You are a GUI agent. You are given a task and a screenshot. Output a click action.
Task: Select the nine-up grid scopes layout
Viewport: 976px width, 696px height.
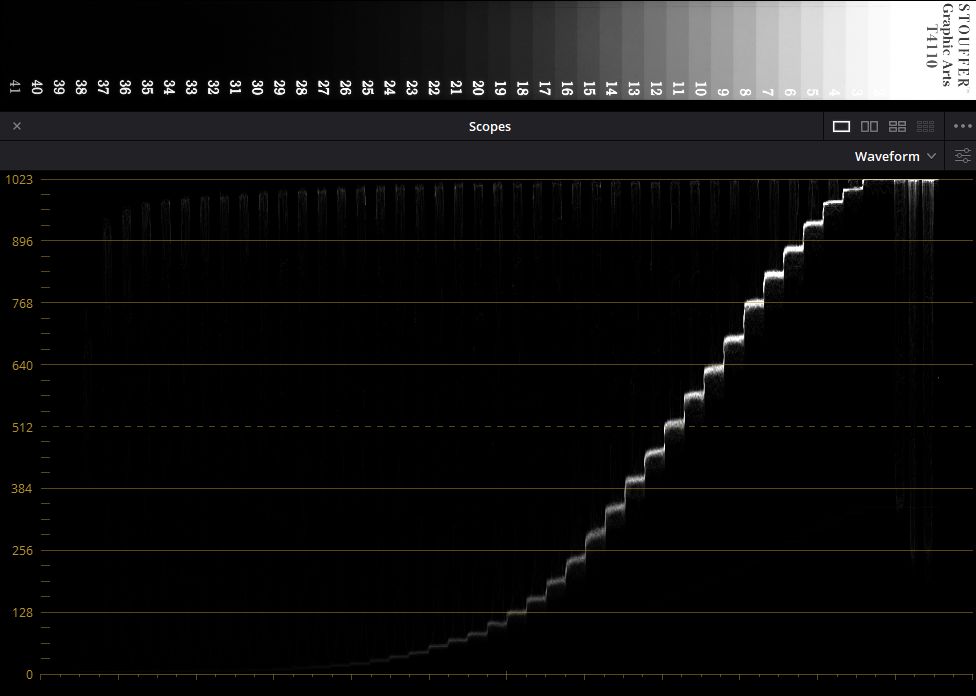tap(925, 126)
